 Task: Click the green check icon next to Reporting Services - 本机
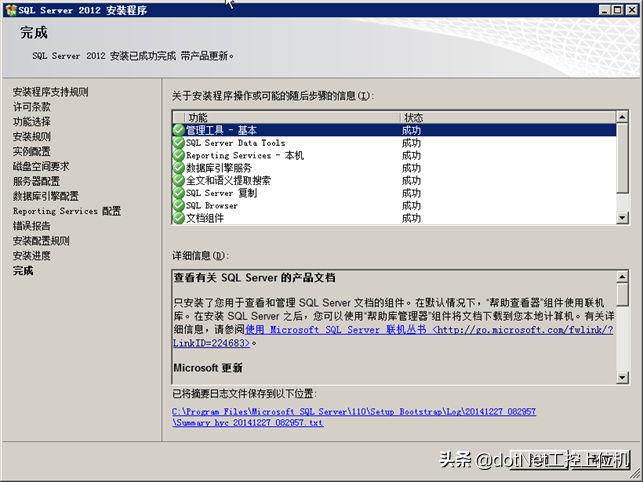point(178,155)
